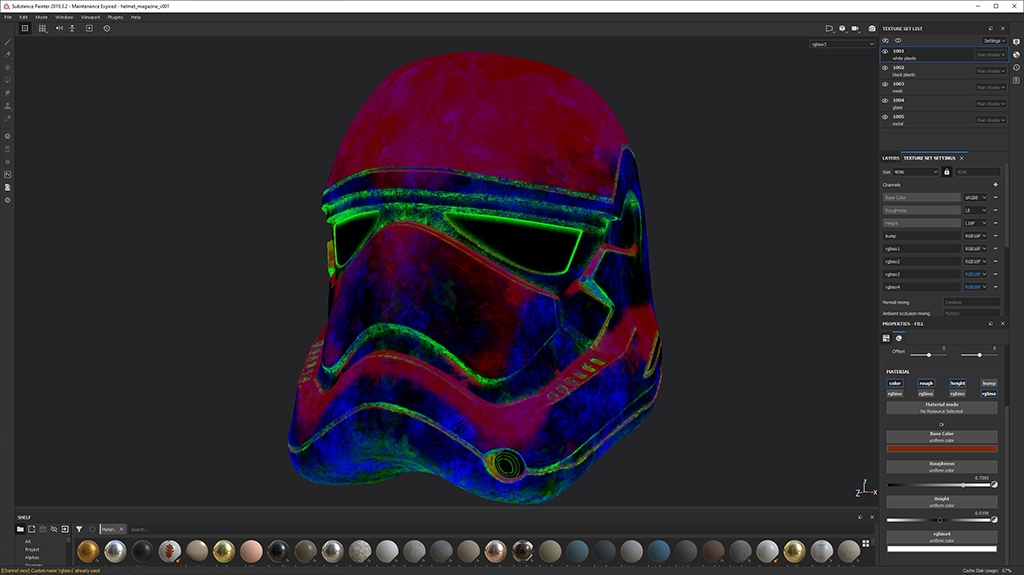
Task: Open the Mode menu
Action: [x=41, y=17]
